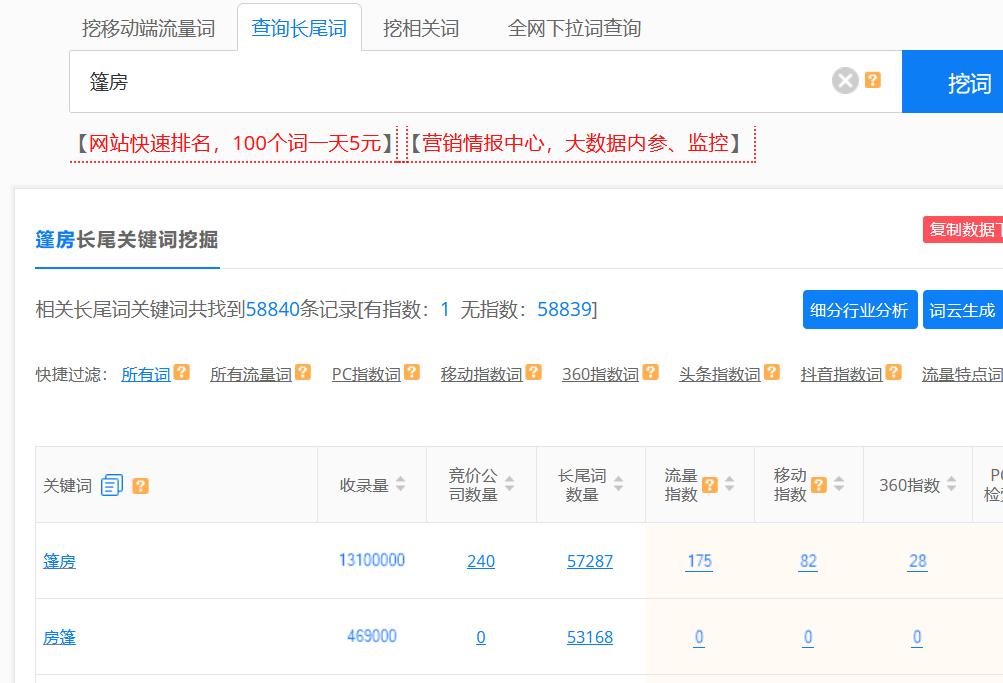1003x683 pixels.
Task: Click the help icon next to 所有词 filter
Action: click(181, 370)
